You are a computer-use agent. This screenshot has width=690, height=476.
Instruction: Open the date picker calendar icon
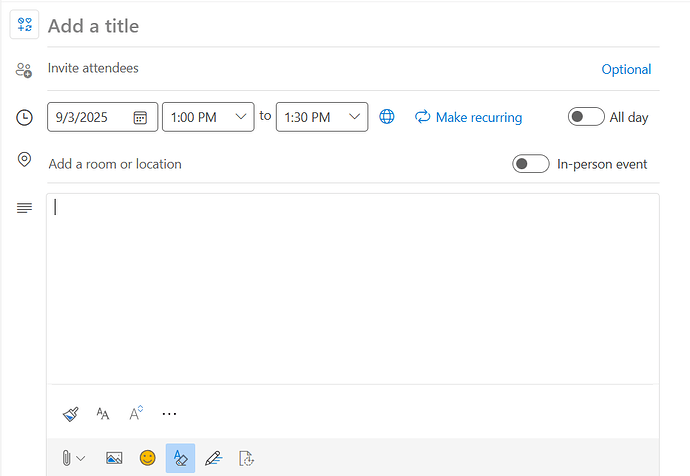pos(141,117)
